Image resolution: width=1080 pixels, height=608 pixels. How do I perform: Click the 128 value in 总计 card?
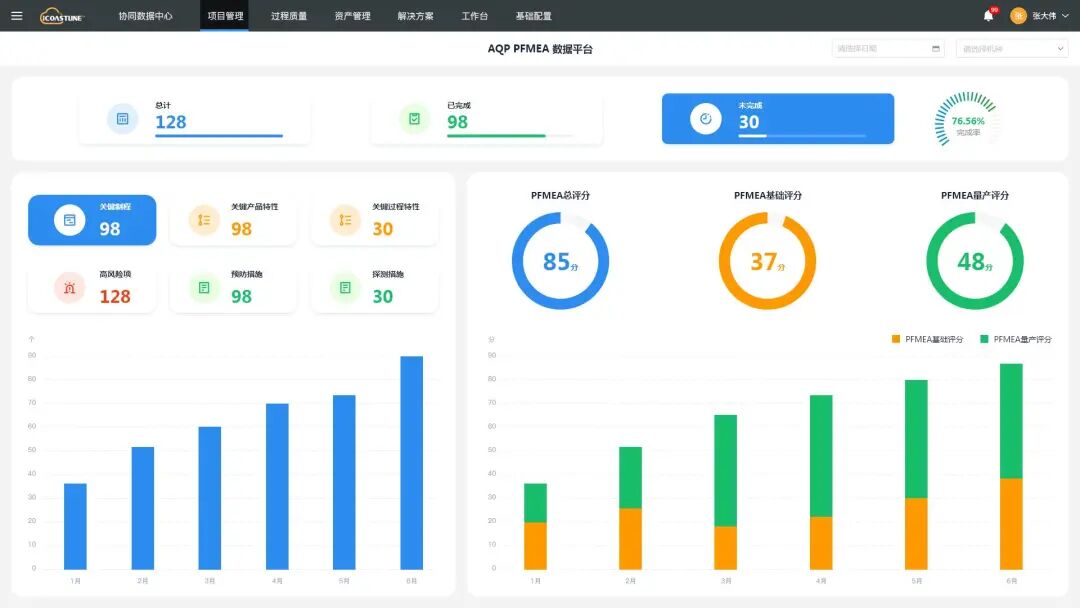coord(171,122)
